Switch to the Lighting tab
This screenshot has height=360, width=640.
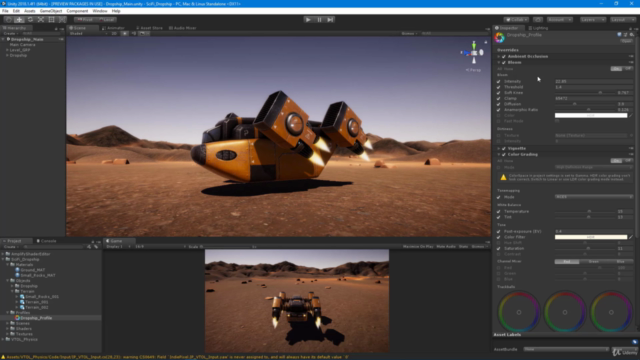tap(538, 28)
